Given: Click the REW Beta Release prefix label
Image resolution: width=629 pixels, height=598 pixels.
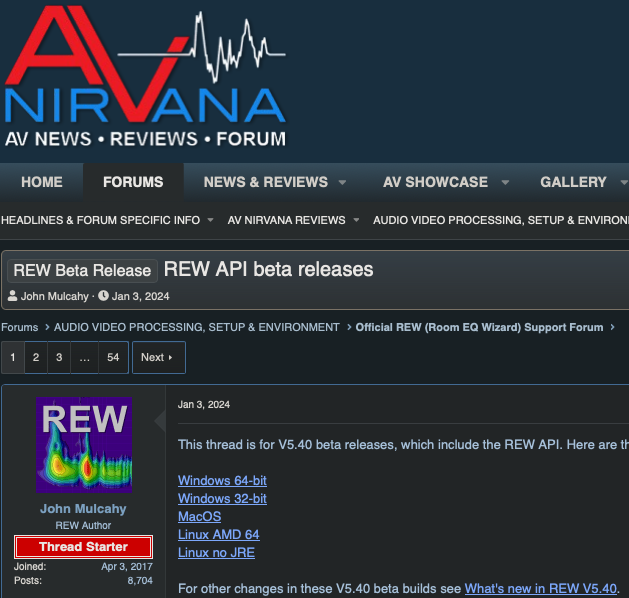Looking at the screenshot, I should 82,271.
